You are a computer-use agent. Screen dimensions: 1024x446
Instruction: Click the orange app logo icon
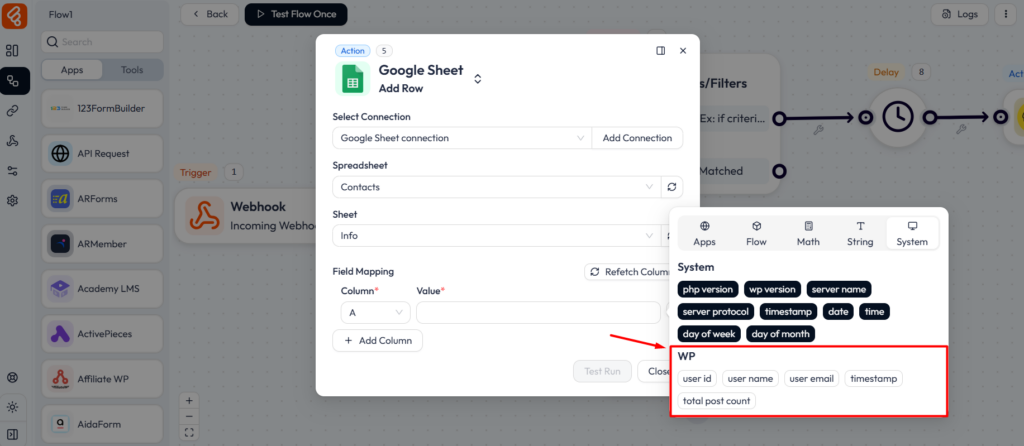(x=14, y=15)
